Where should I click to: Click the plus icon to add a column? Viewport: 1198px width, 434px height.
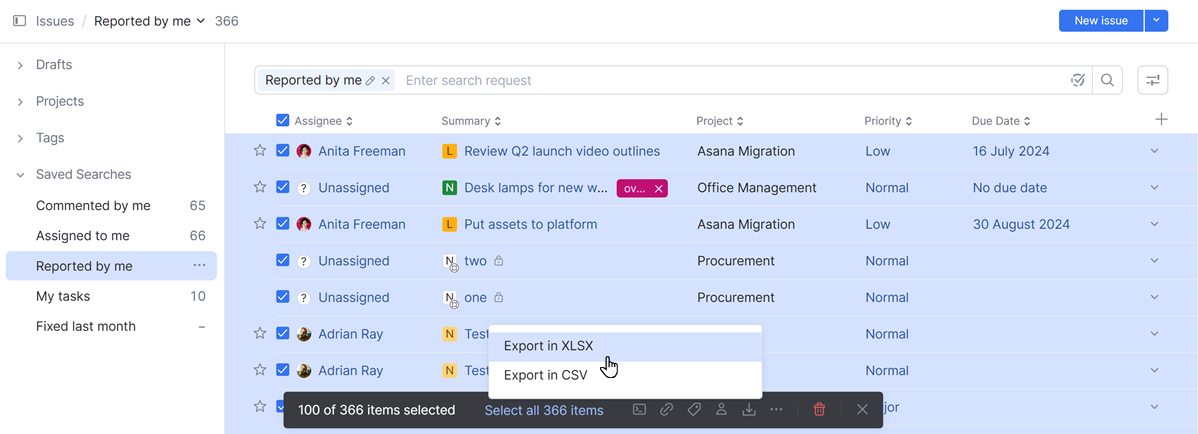point(1161,120)
